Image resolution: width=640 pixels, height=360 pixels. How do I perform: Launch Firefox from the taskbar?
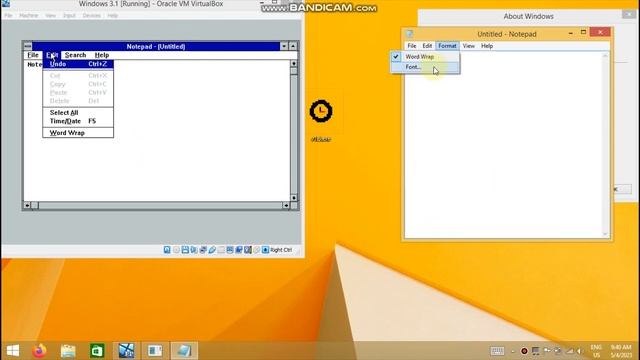[40, 351]
